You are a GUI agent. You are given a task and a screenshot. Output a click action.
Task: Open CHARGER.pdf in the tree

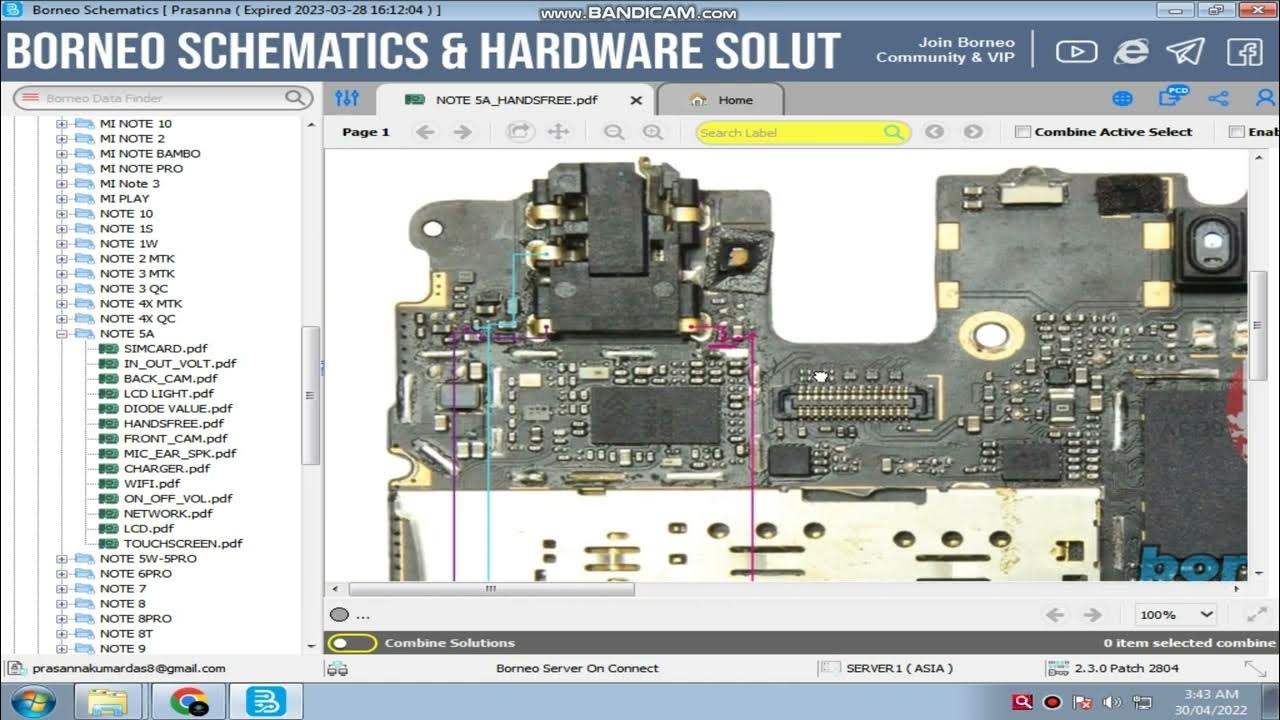pos(166,469)
